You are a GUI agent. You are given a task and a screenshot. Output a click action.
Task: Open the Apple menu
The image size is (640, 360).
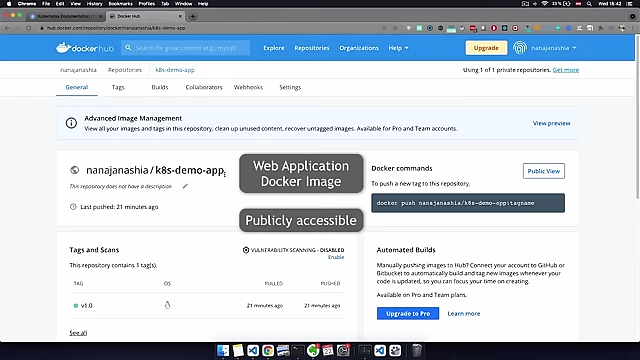tap(9, 4)
